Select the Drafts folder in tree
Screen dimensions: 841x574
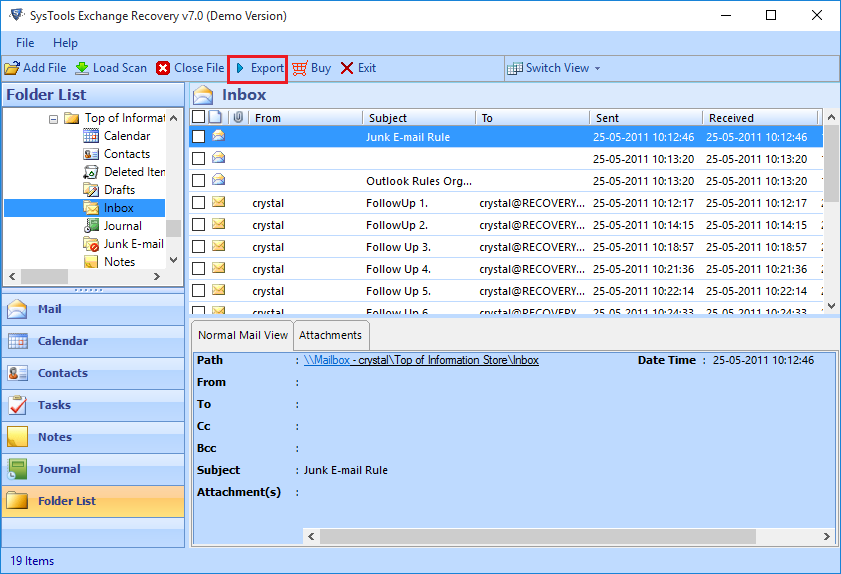[x=119, y=190]
